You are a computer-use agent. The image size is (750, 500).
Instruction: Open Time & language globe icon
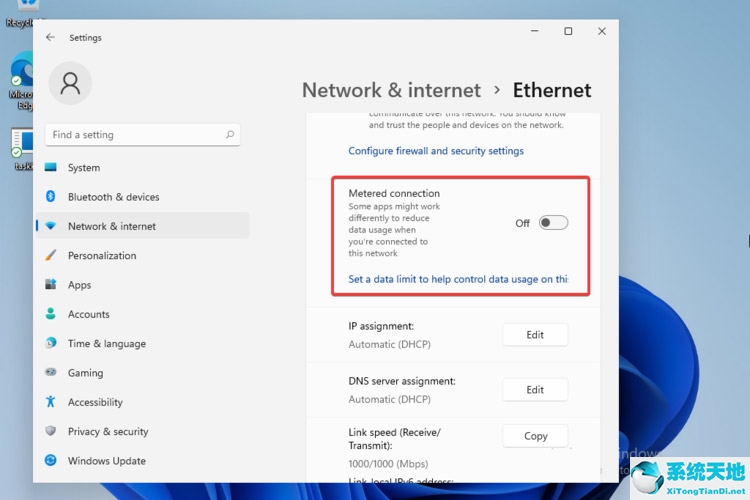coord(51,343)
